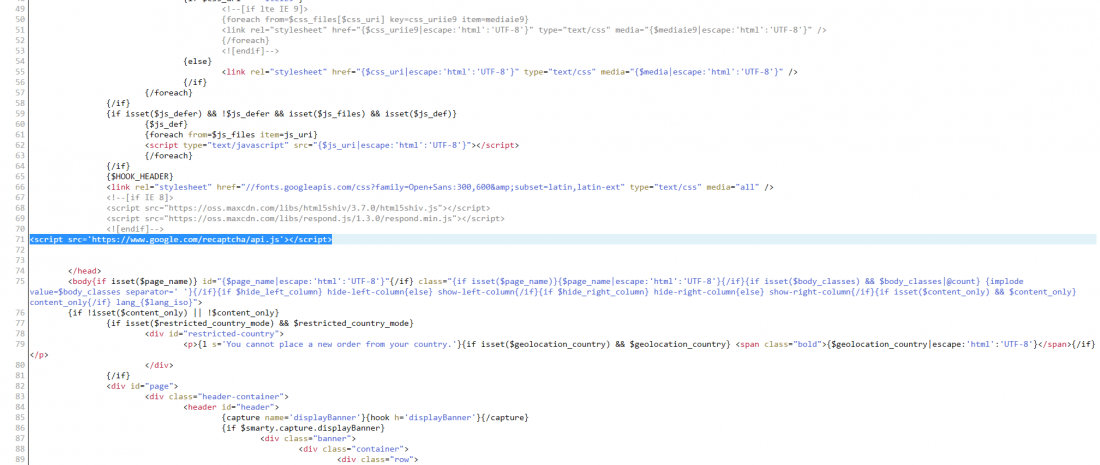The width and height of the screenshot is (1100, 465).
Task: Click the div id="restricted-country" line
Action: [x=214, y=334]
